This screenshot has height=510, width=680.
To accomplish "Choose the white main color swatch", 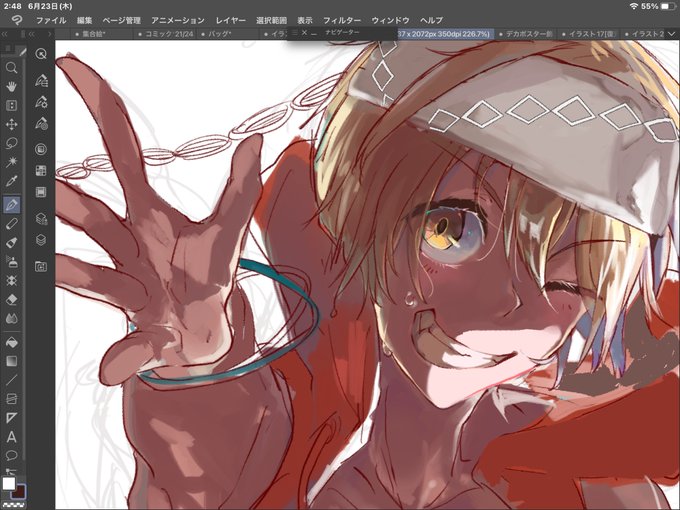I will coord(9,484).
